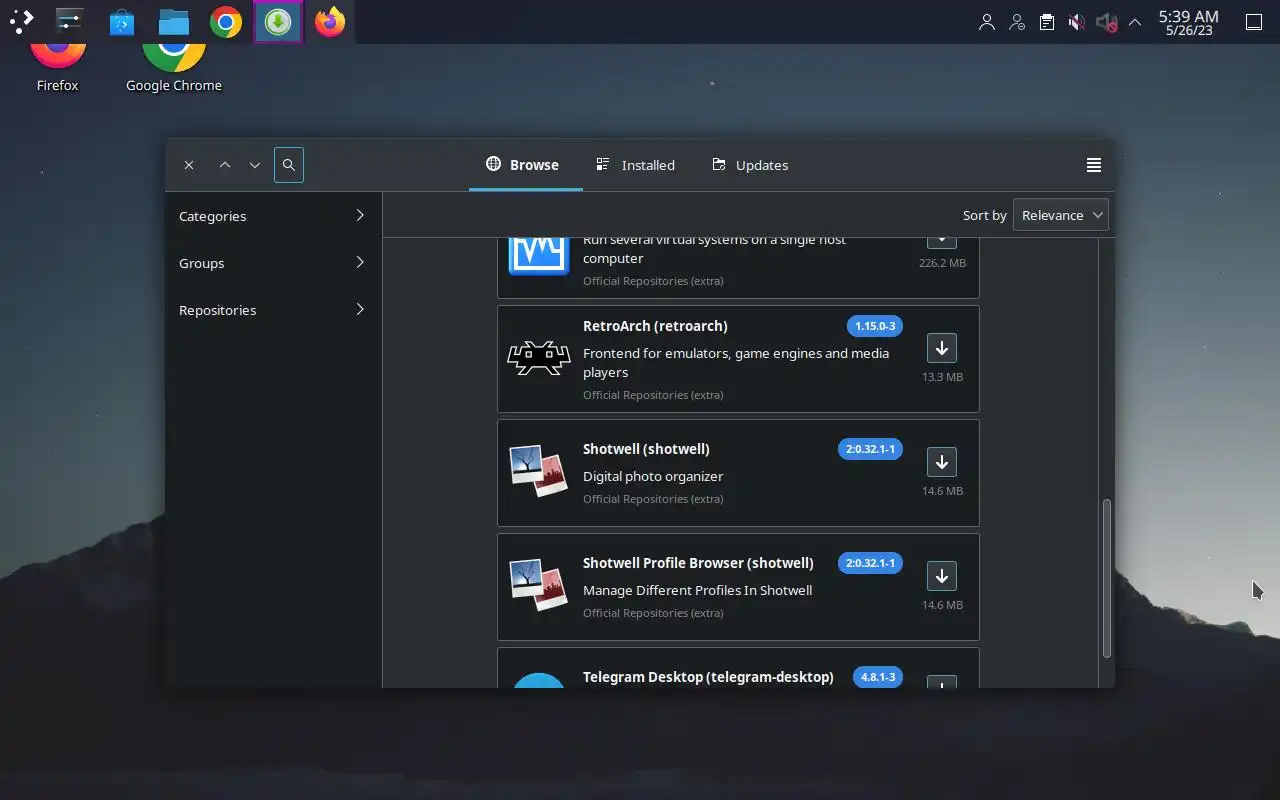The image size is (1280, 800).
Task: Select the green download app in taskbar
Action: (278, 21)
